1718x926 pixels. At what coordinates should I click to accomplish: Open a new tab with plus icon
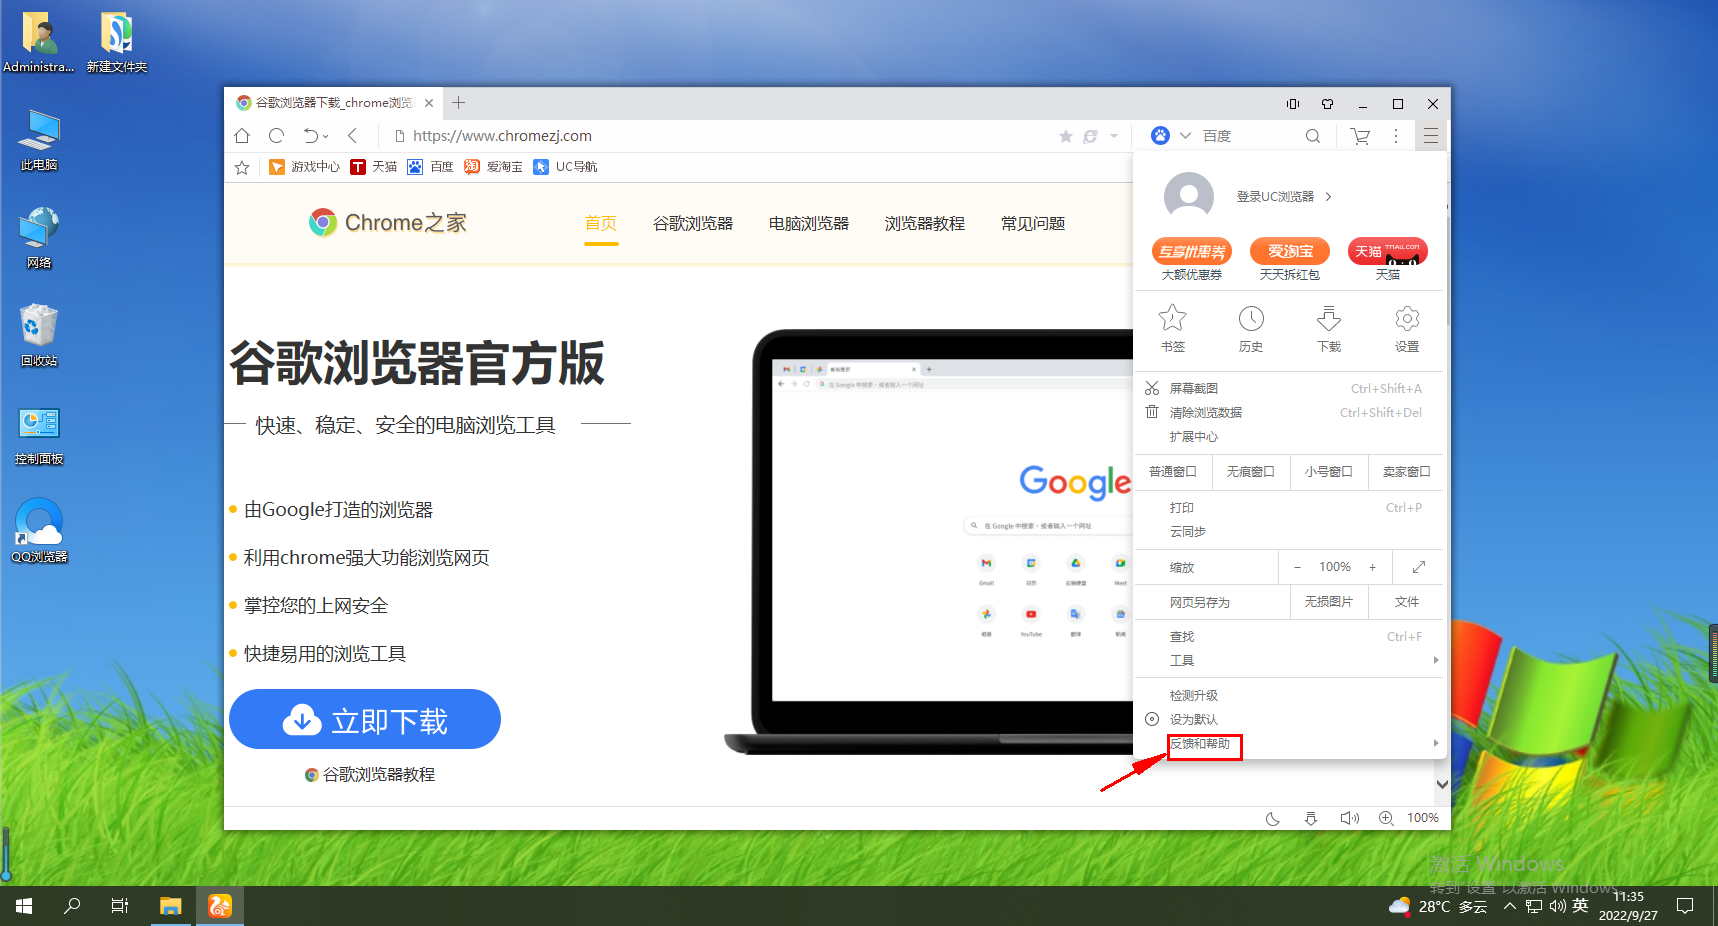click(x=458, y=103)
